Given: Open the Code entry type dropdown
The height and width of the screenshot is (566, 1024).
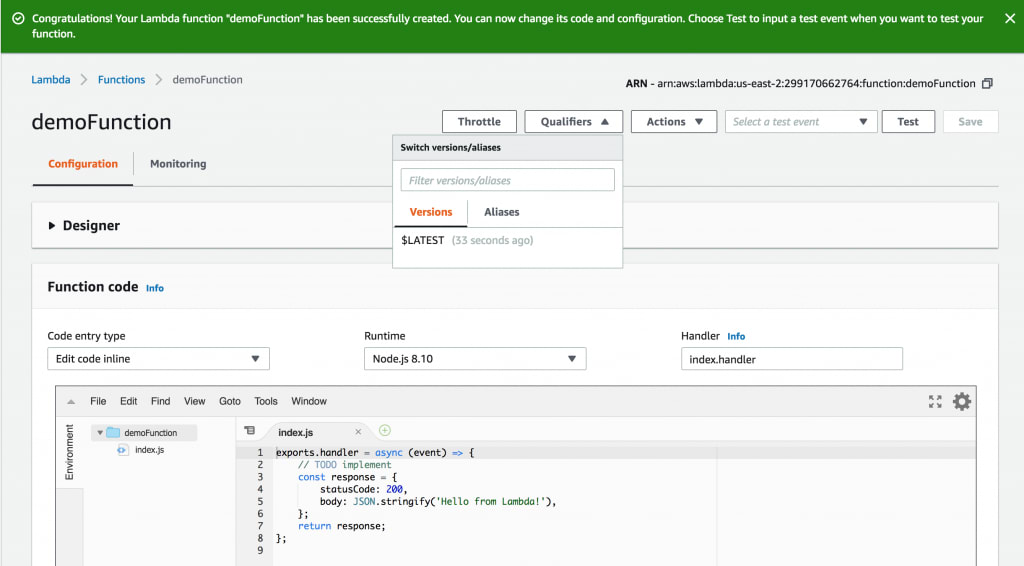Looking at the screenshot, I should pyautogui.click(x=158, y=358).
